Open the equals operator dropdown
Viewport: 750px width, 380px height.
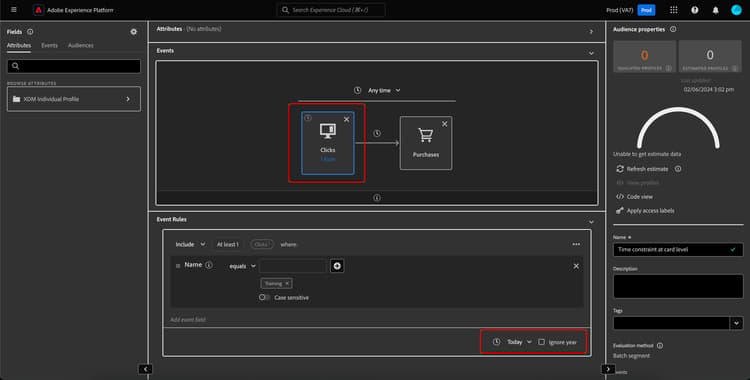[x=243, y=266]
